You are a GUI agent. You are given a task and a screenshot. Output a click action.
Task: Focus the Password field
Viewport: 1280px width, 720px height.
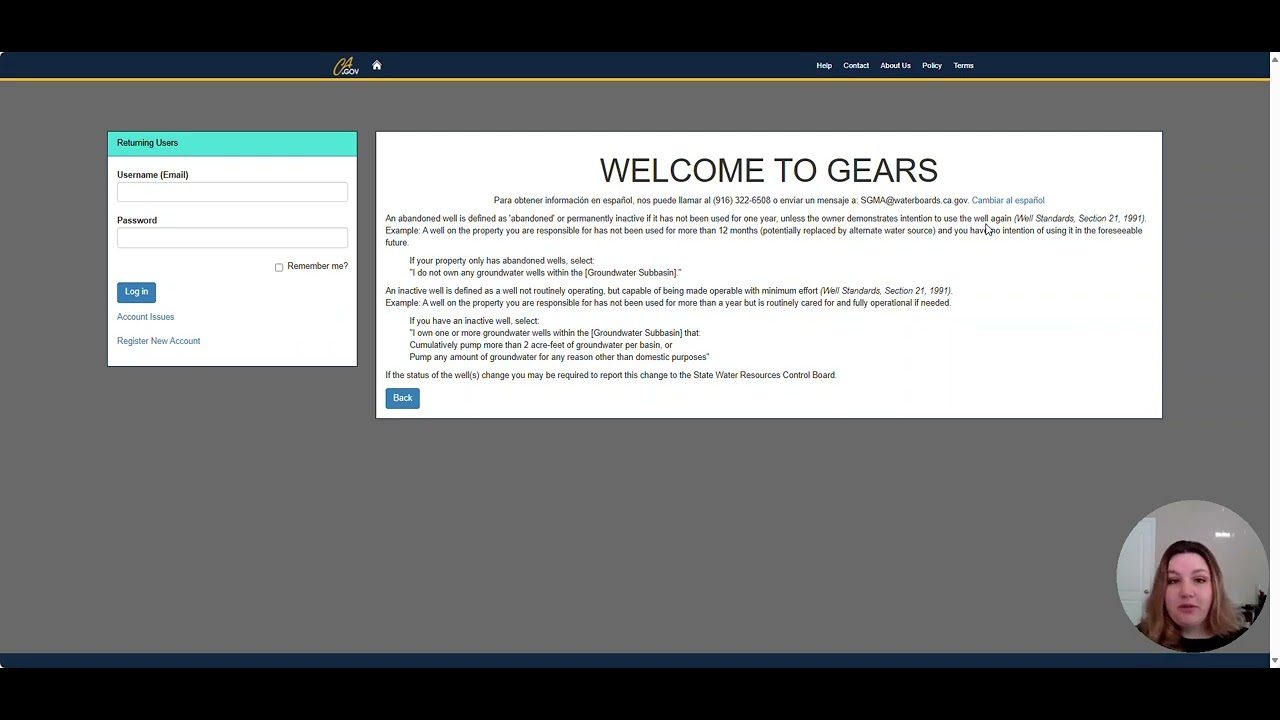click(x=232, y=238)
